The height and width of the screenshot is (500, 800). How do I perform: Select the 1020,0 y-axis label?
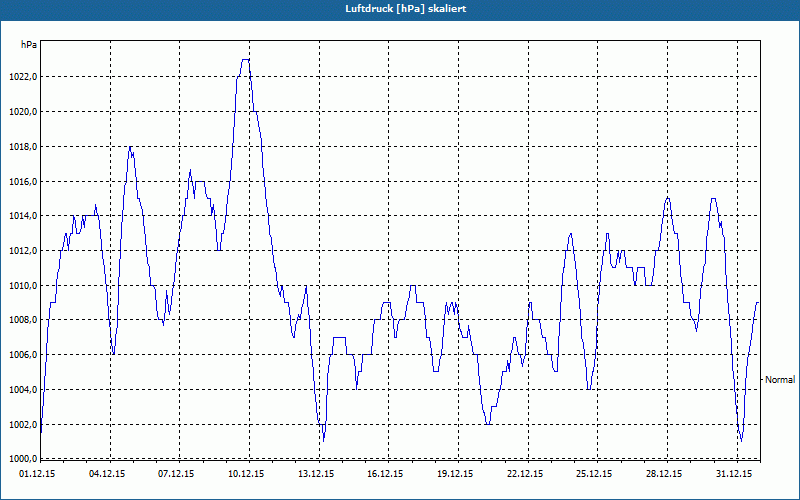pyautogui.click(x=22, y=112)
